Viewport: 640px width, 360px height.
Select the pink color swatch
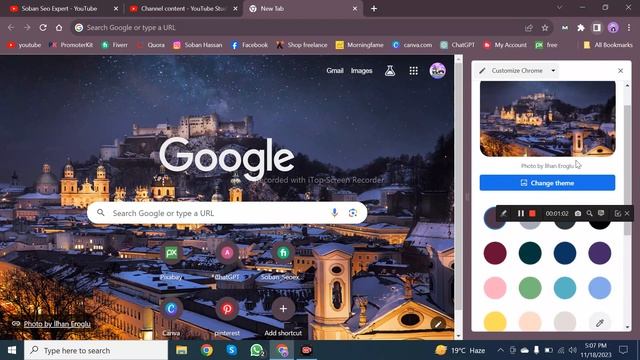pos(495,288)
